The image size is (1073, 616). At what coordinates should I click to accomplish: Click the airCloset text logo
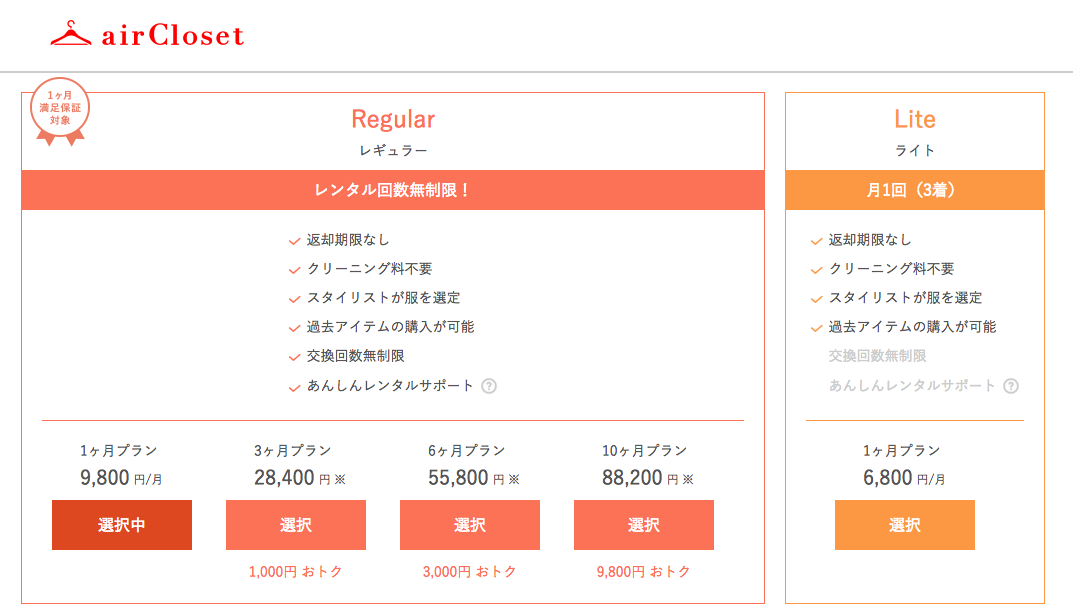click(x=172, y=36)
